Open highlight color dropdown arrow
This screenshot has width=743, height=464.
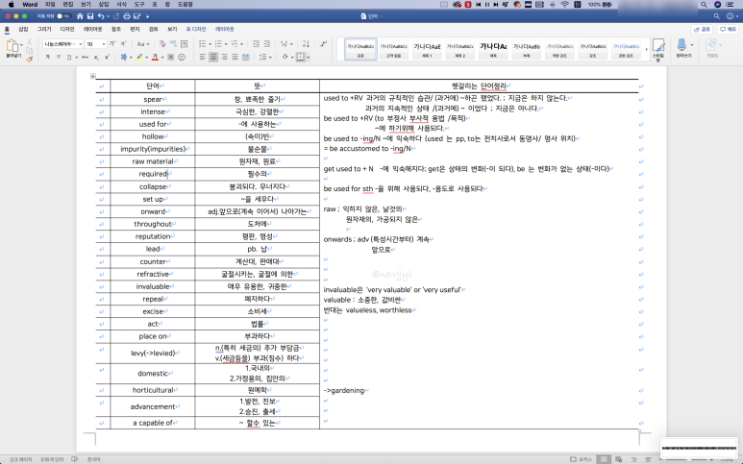[x=146, y=57]
